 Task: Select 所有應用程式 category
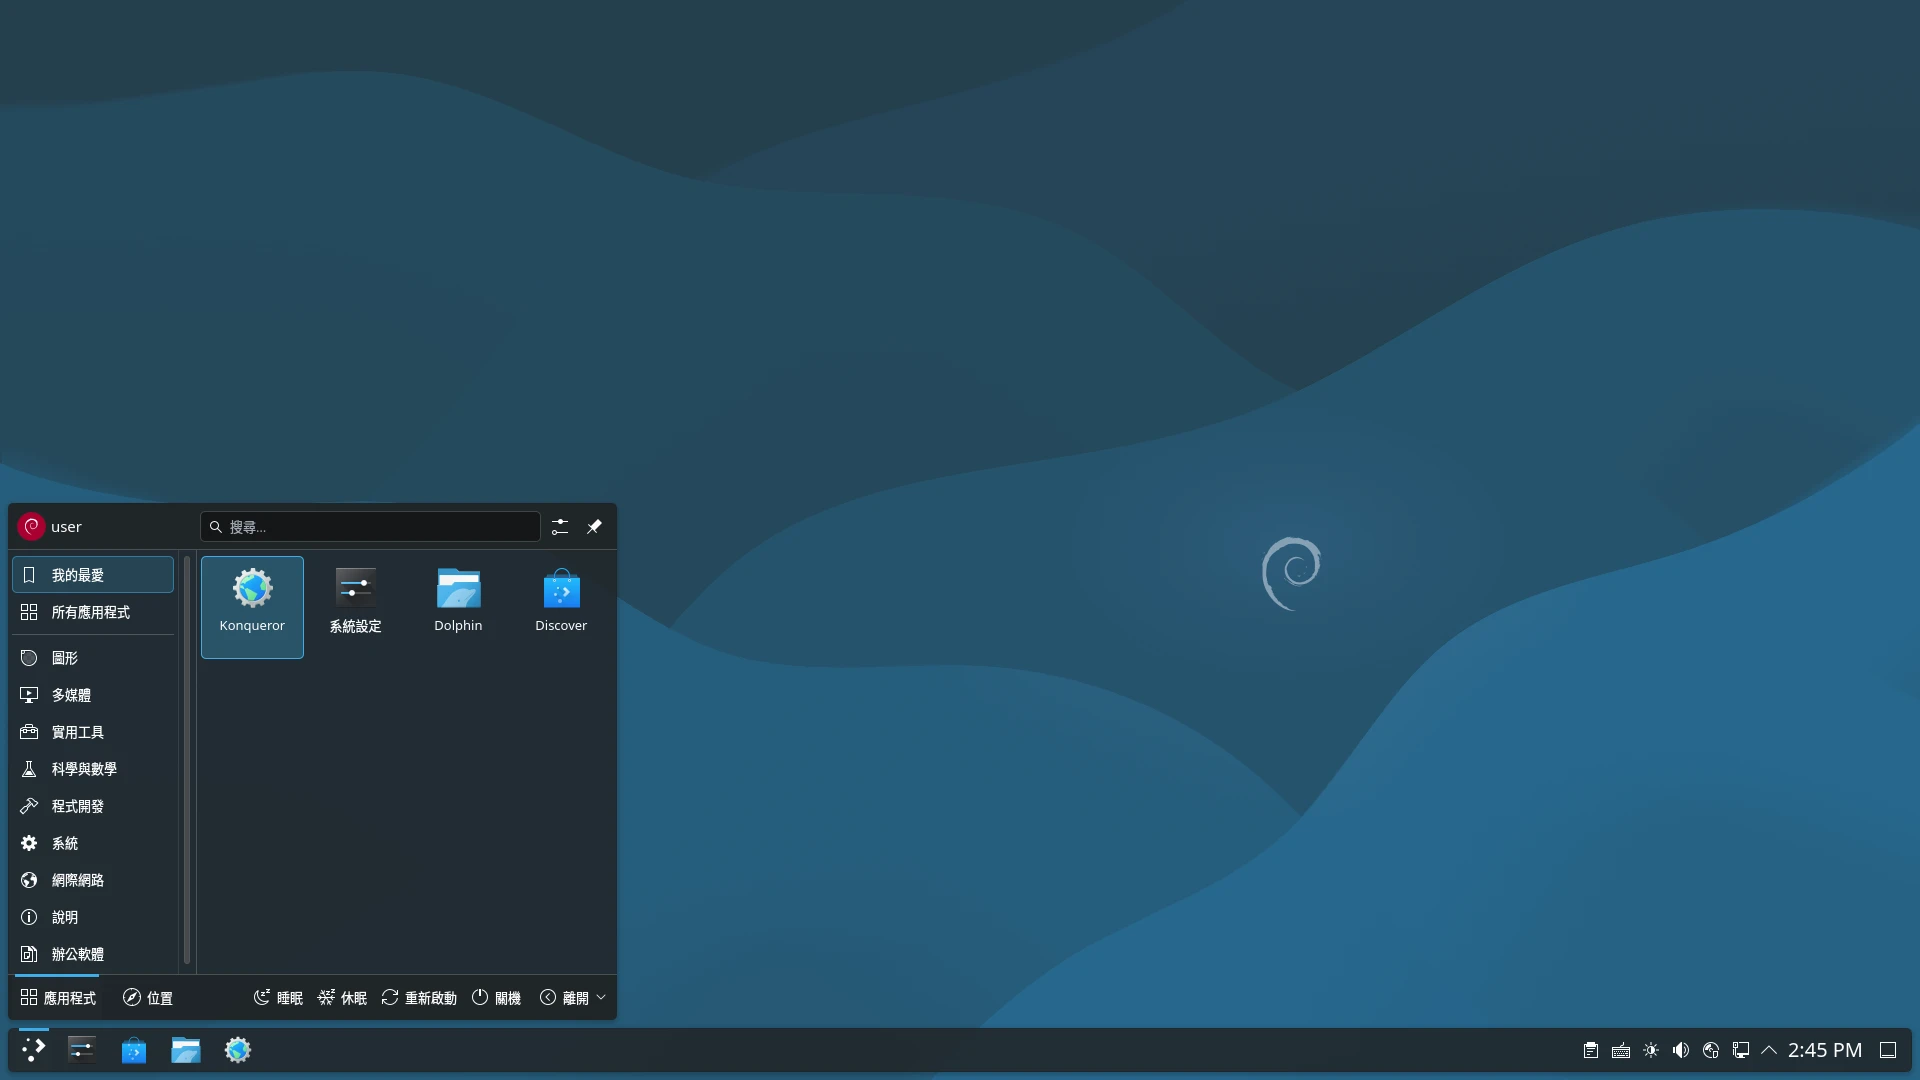point(92,612)
